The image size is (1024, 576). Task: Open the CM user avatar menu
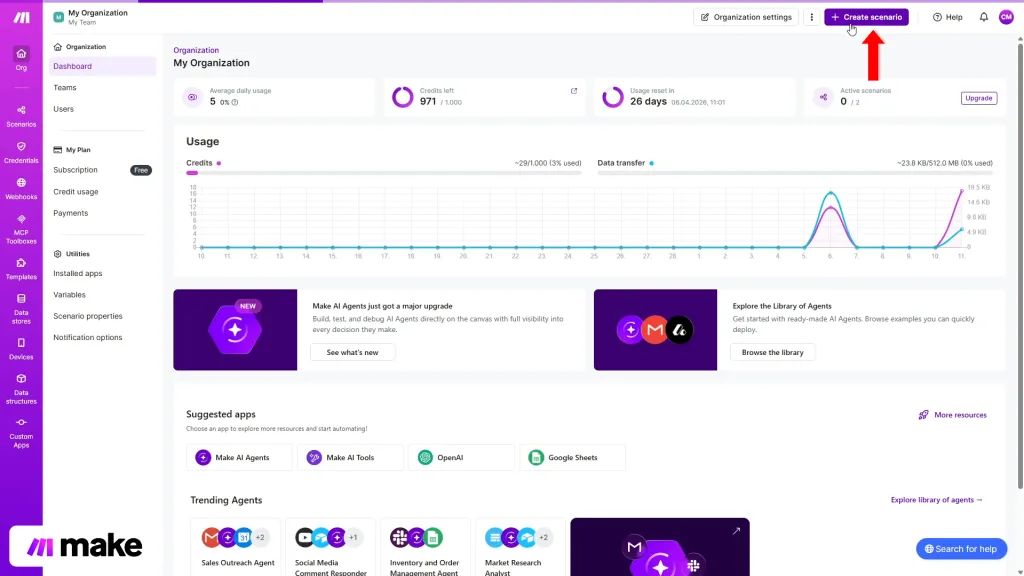1006,17
